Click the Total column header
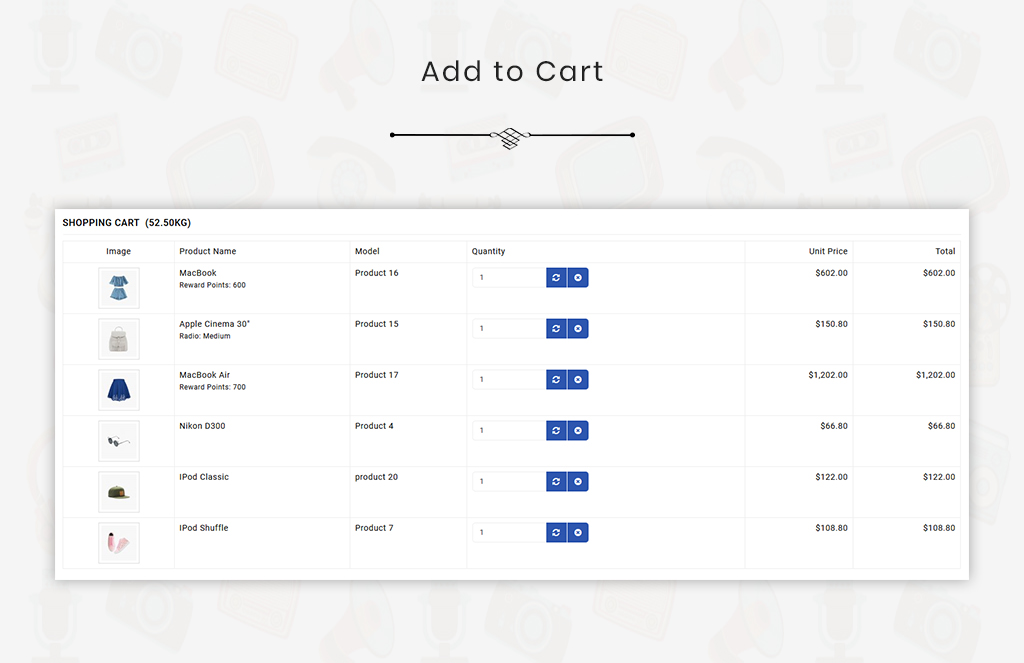 tap(945, 251)
